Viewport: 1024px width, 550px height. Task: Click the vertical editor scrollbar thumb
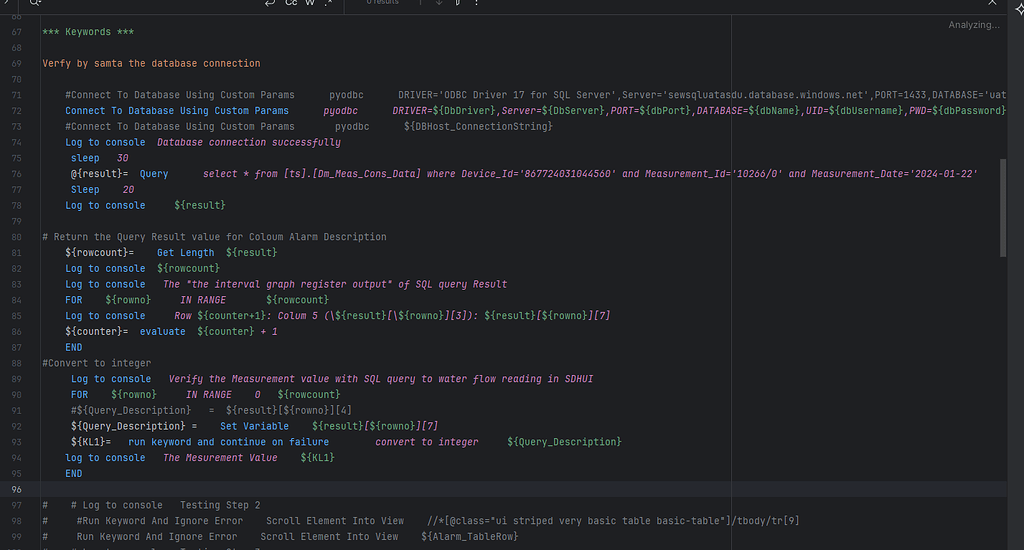(1003, 208)
